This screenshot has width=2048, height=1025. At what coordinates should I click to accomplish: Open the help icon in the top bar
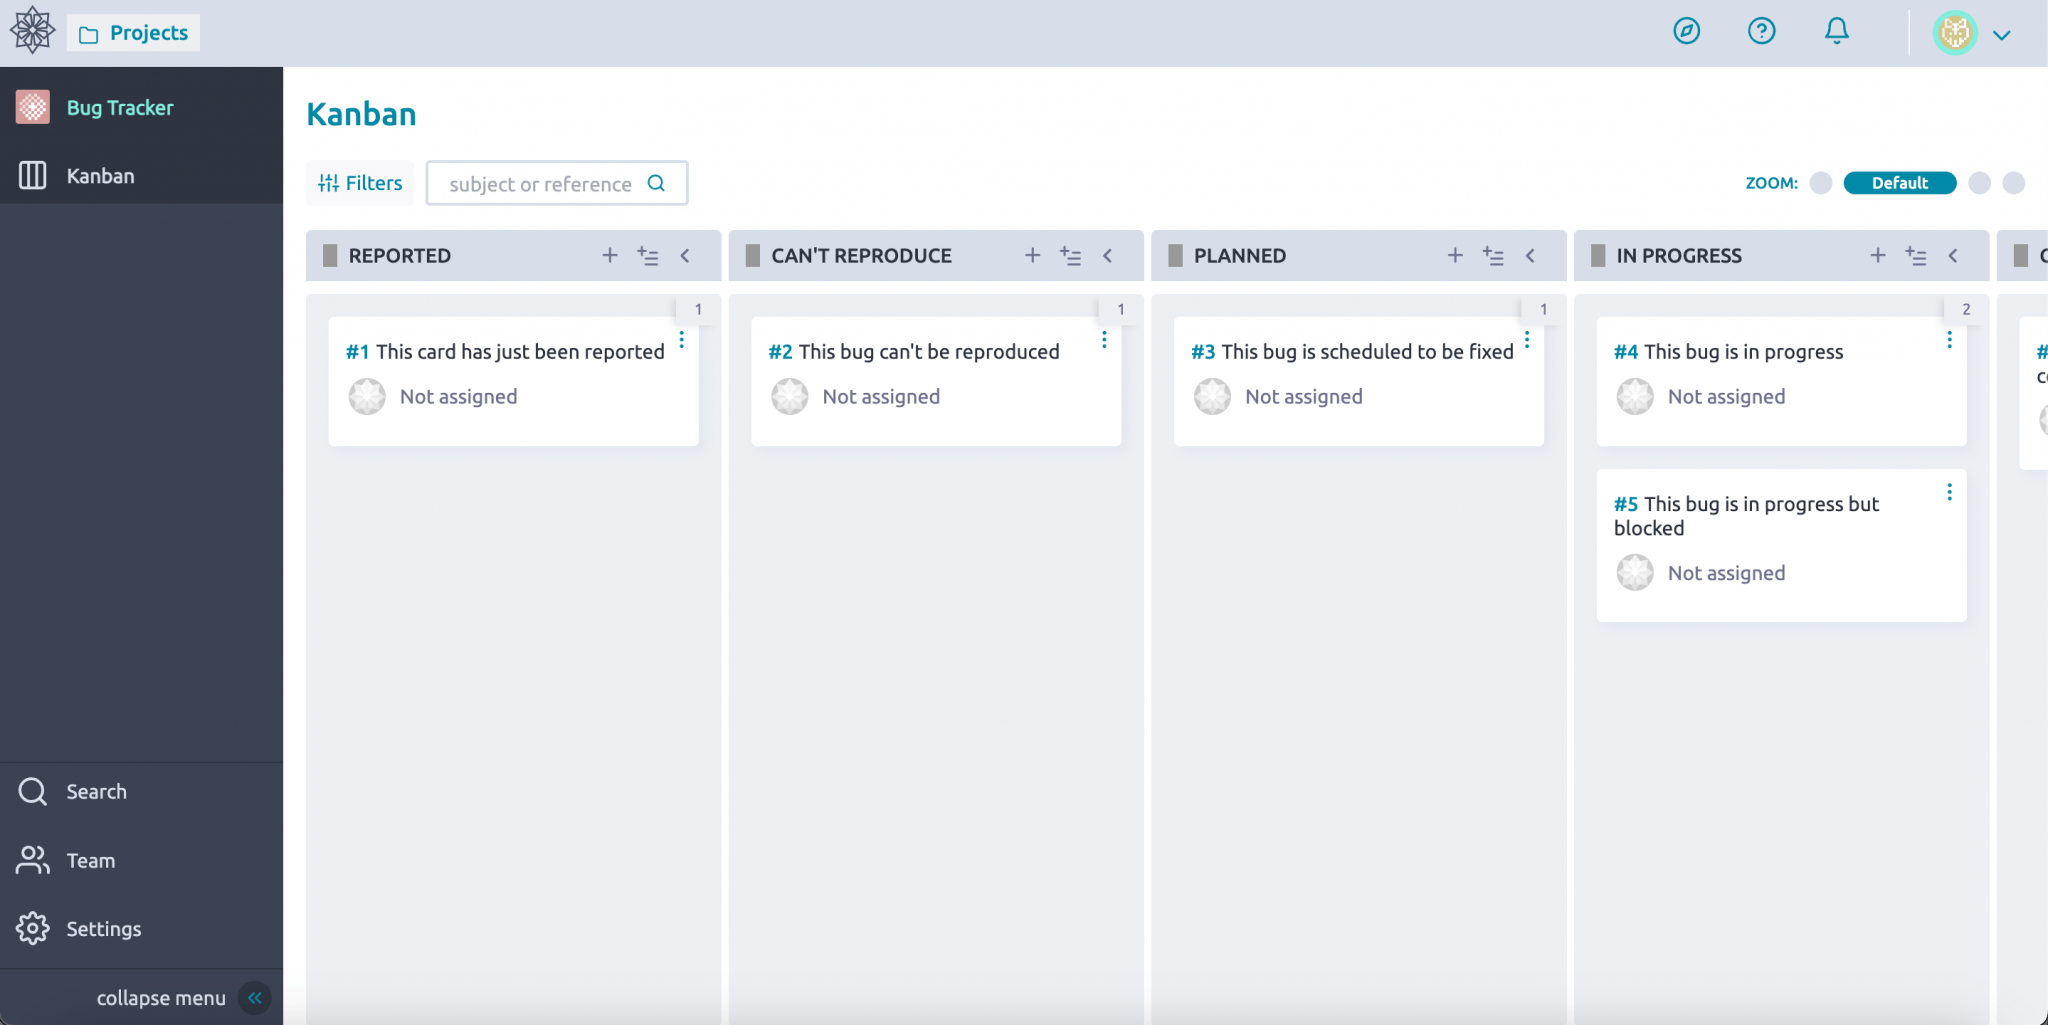click(1761, 31)
